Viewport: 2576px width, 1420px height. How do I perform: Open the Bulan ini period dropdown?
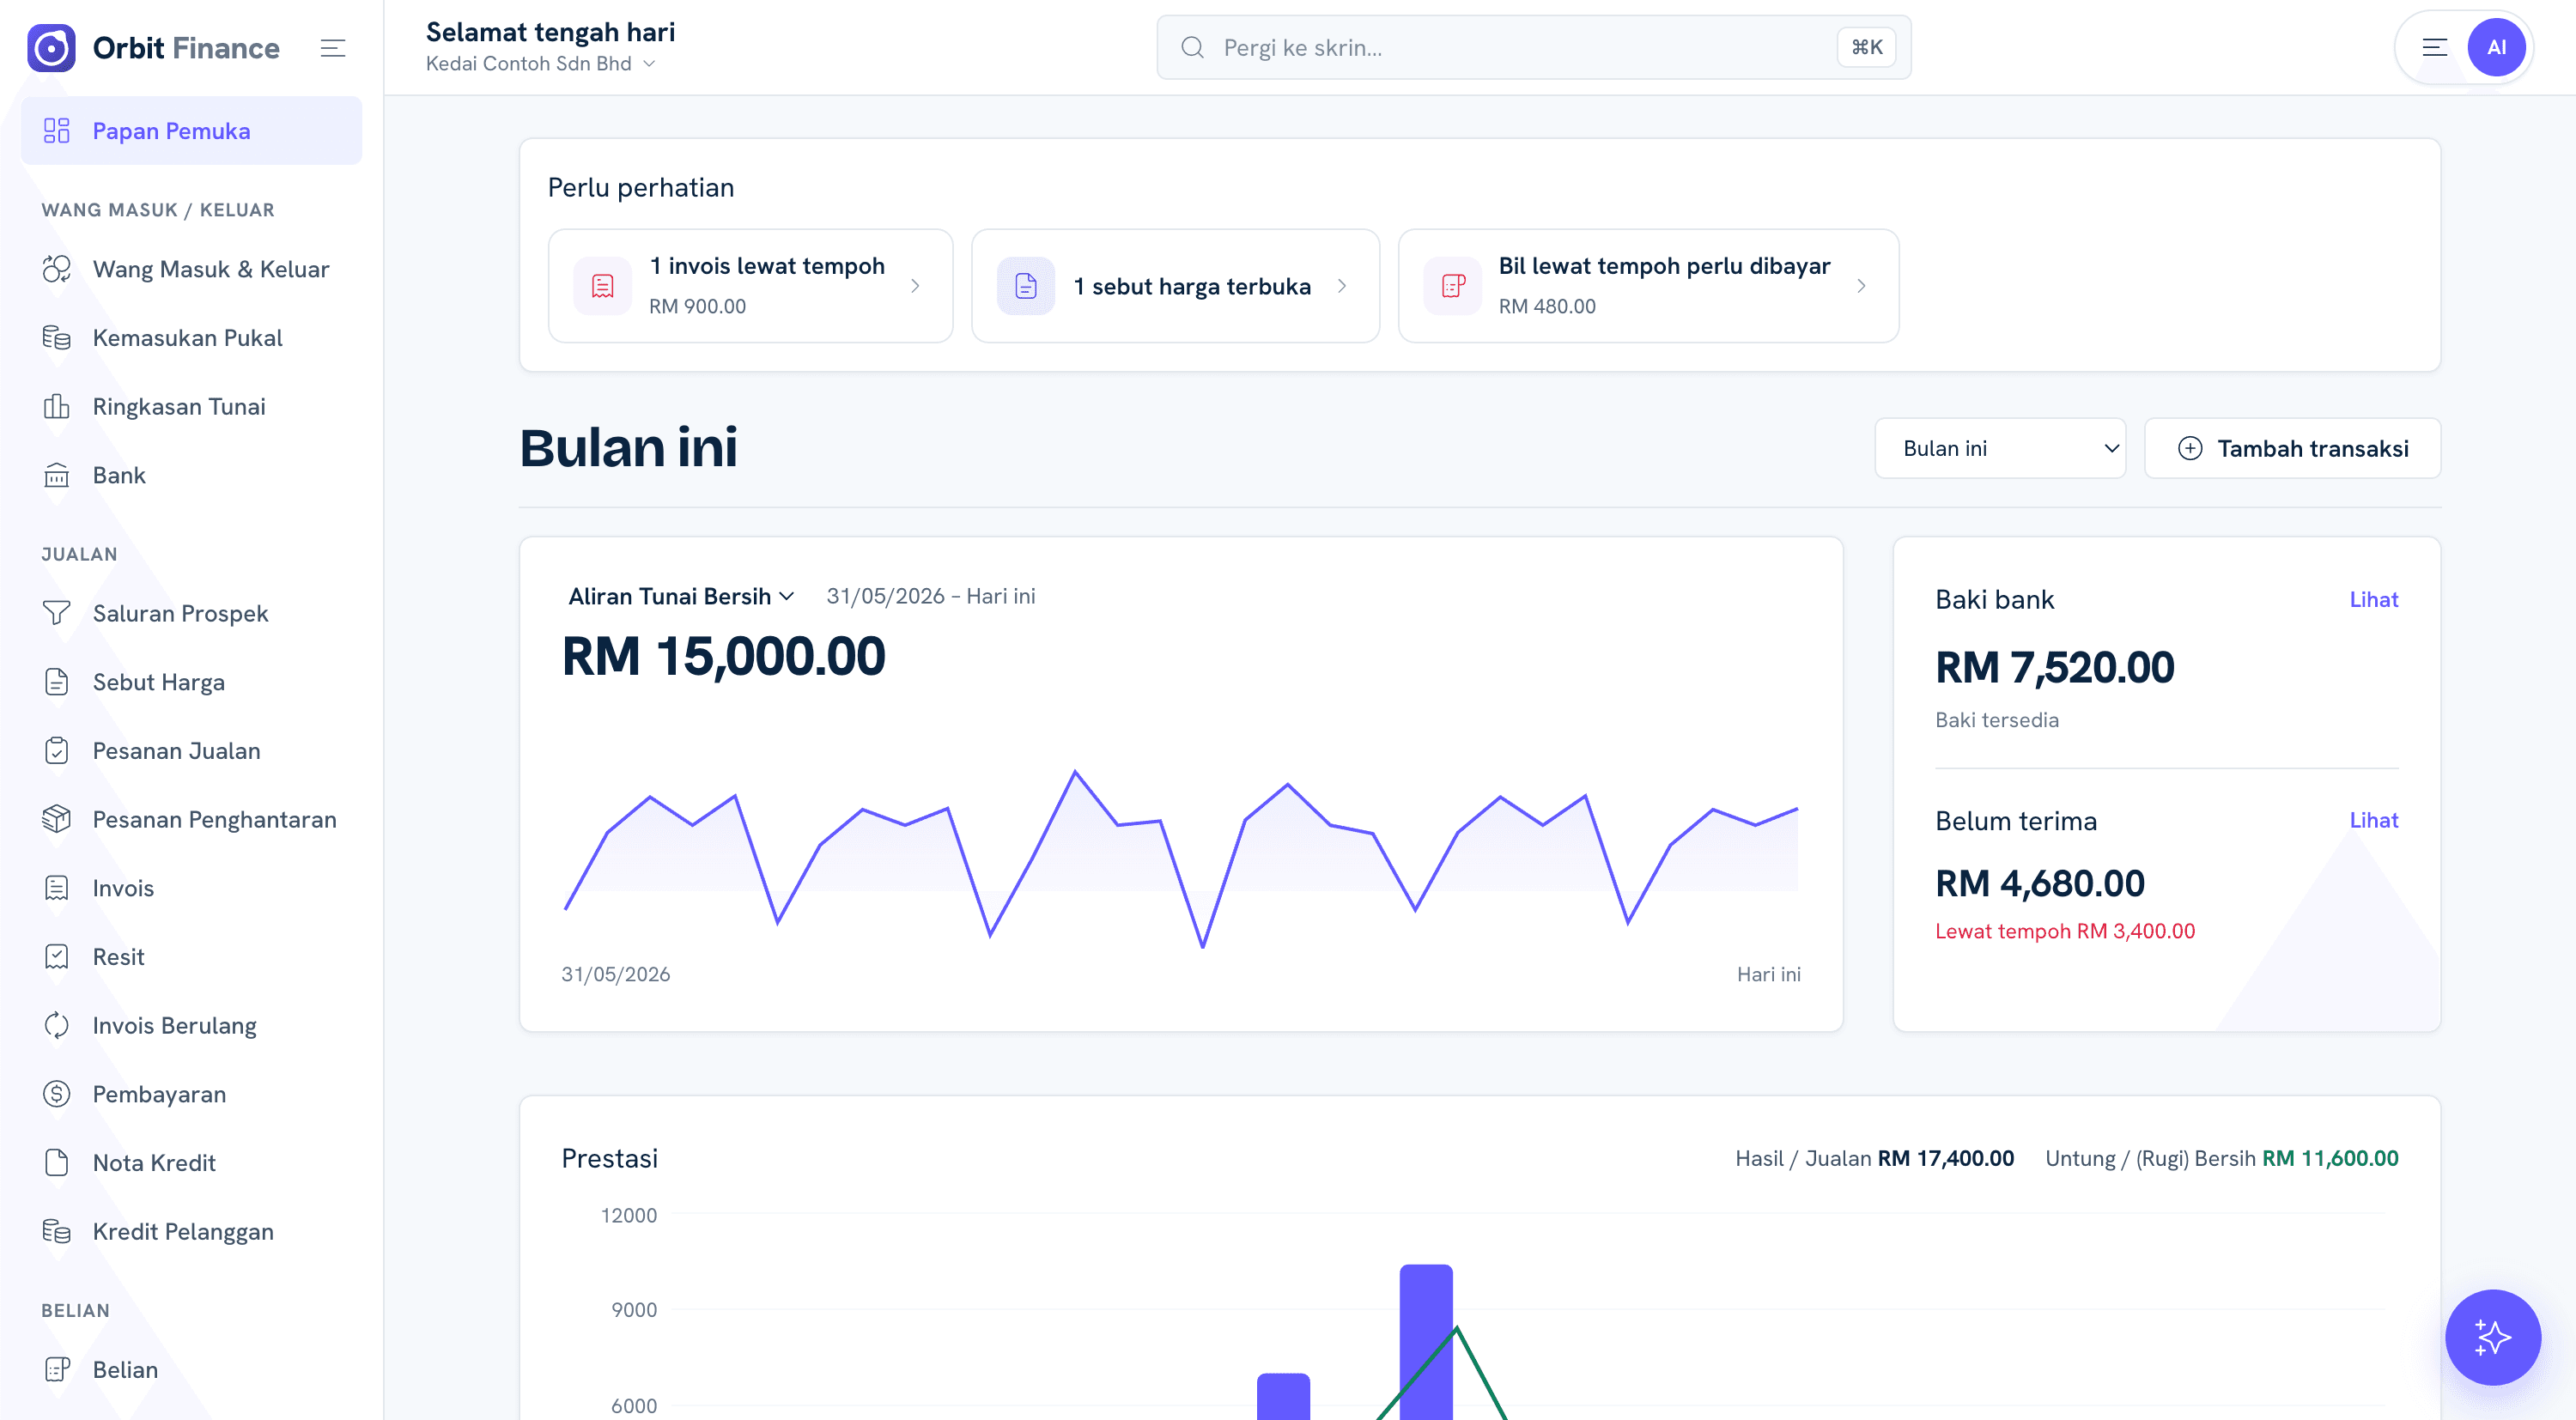point(2000,449)
